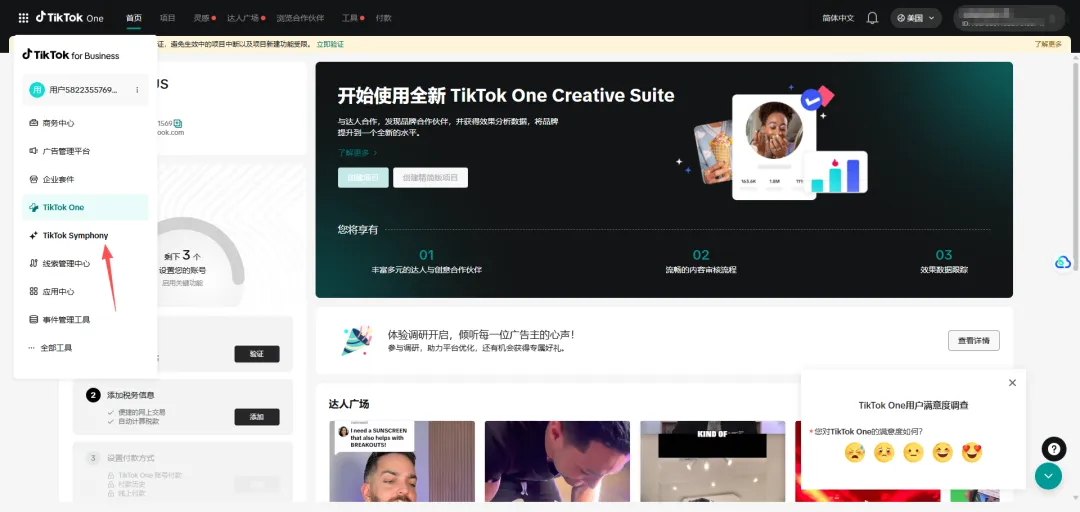Click 了解更多 at the banner's right end
This screenshot has height=512, width=1080.
pos(1048,44)
